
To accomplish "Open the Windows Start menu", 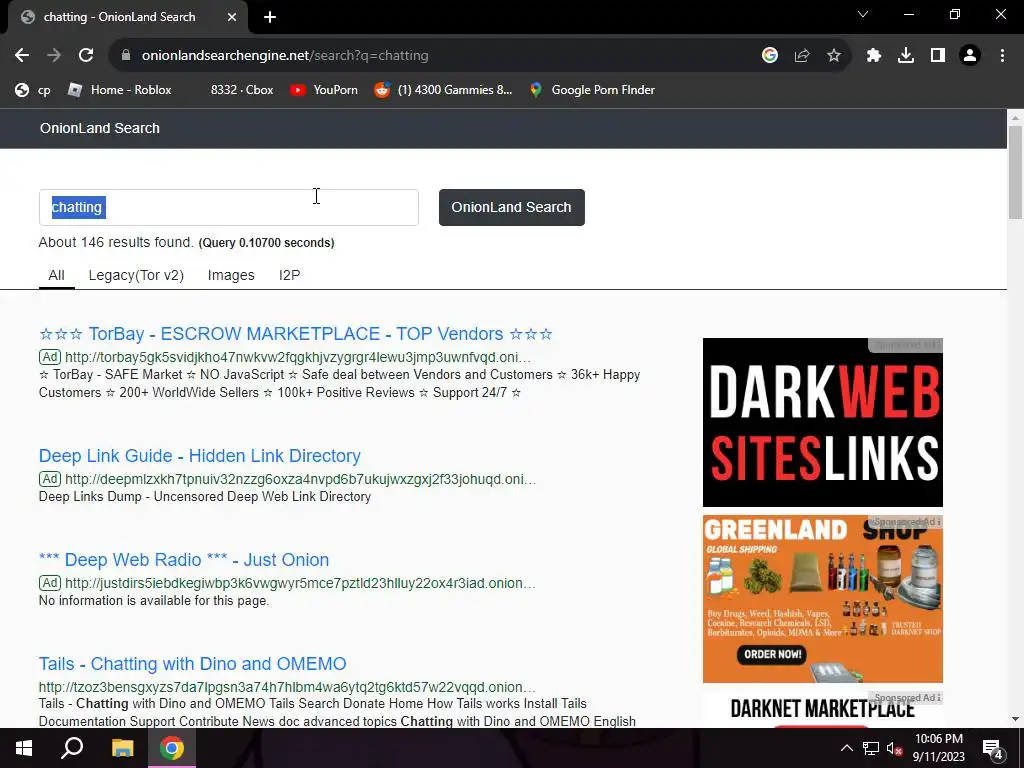I will [24, 748].
